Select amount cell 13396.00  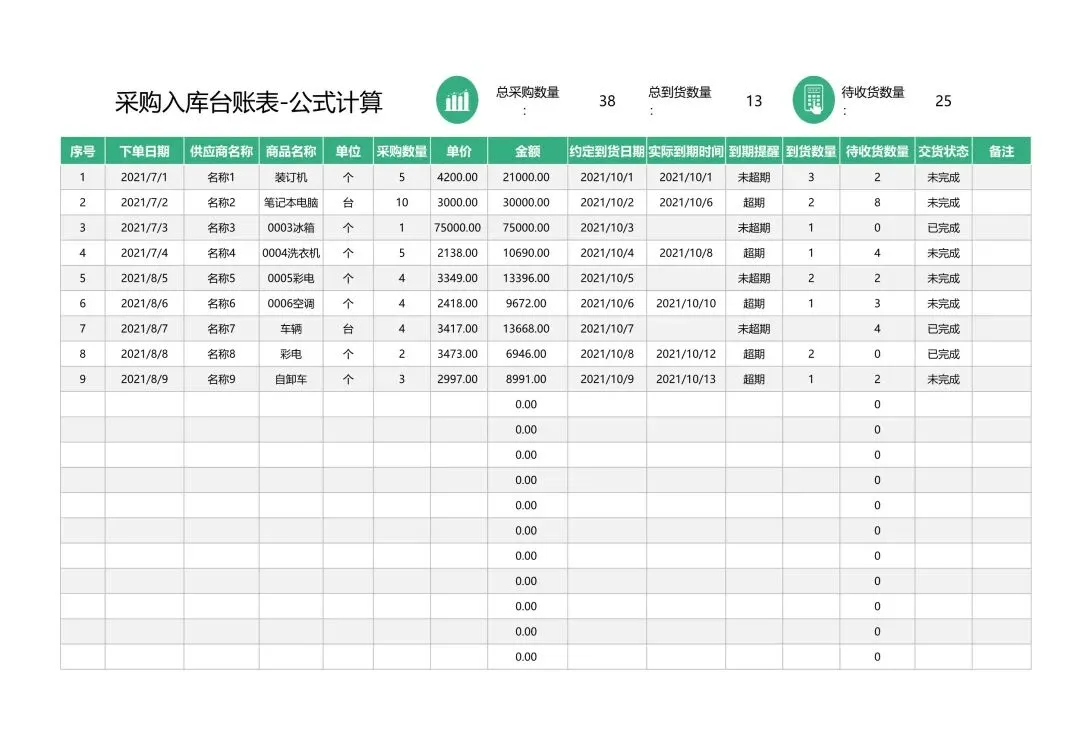point(526,278)
